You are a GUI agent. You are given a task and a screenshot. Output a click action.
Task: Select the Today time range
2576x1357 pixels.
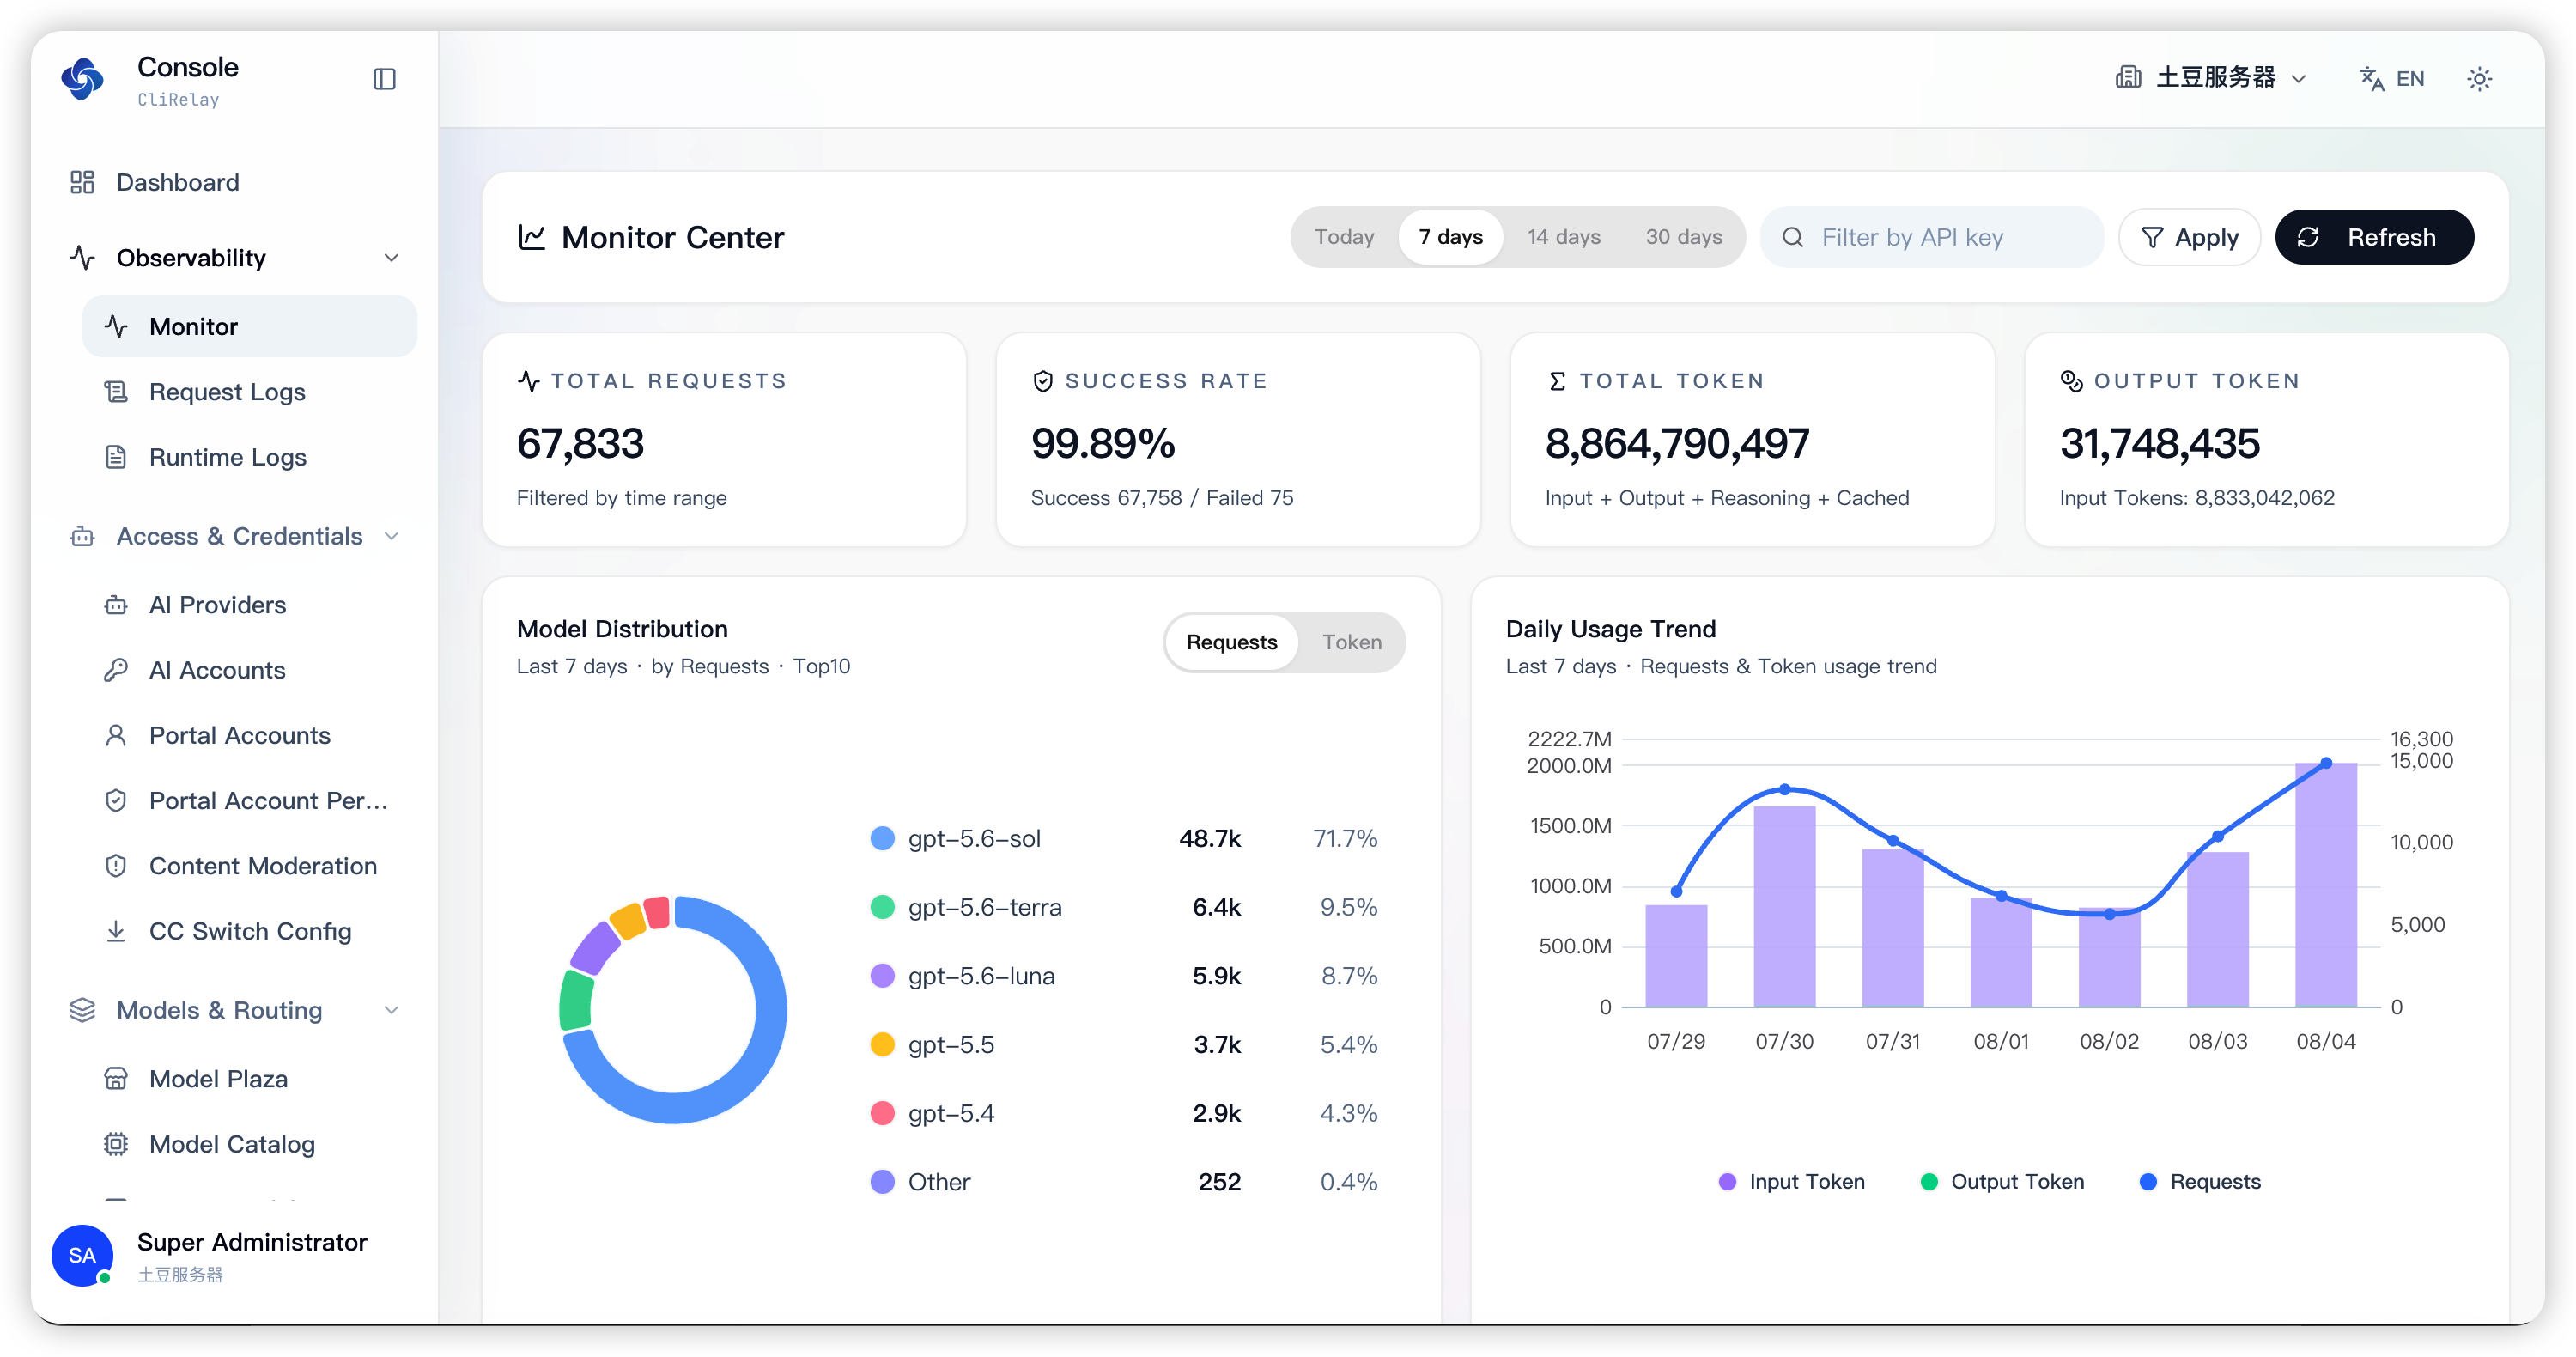point(1344,237)
